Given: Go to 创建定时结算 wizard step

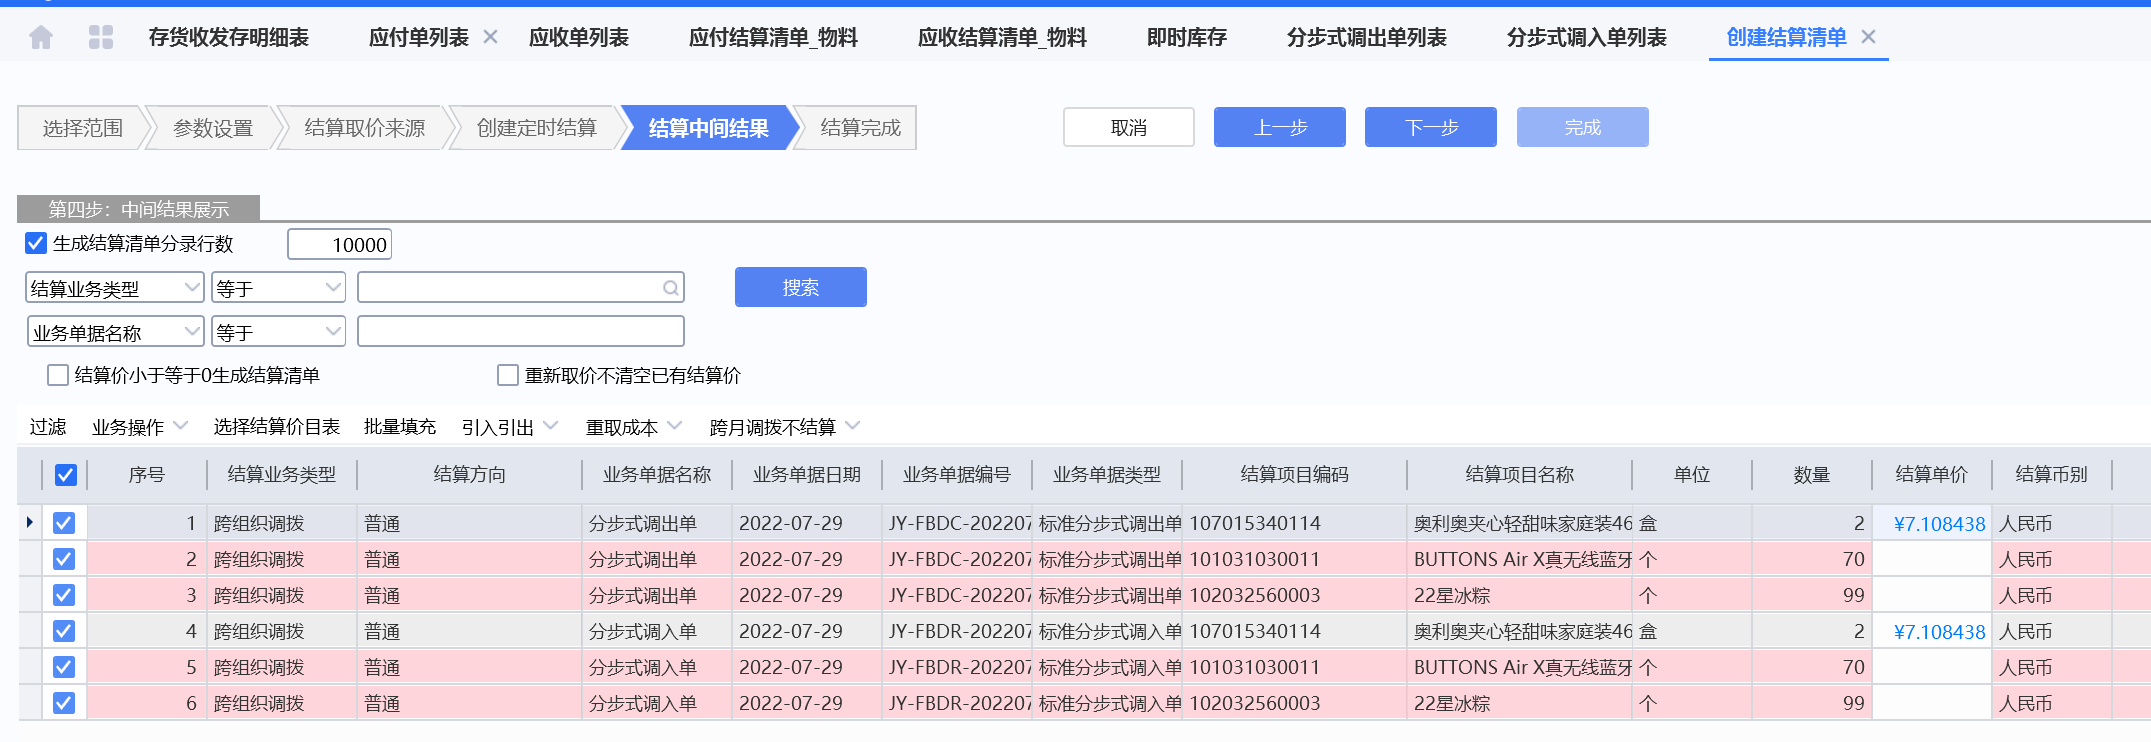Looking at the screenshot, I should tap(537, 128).
